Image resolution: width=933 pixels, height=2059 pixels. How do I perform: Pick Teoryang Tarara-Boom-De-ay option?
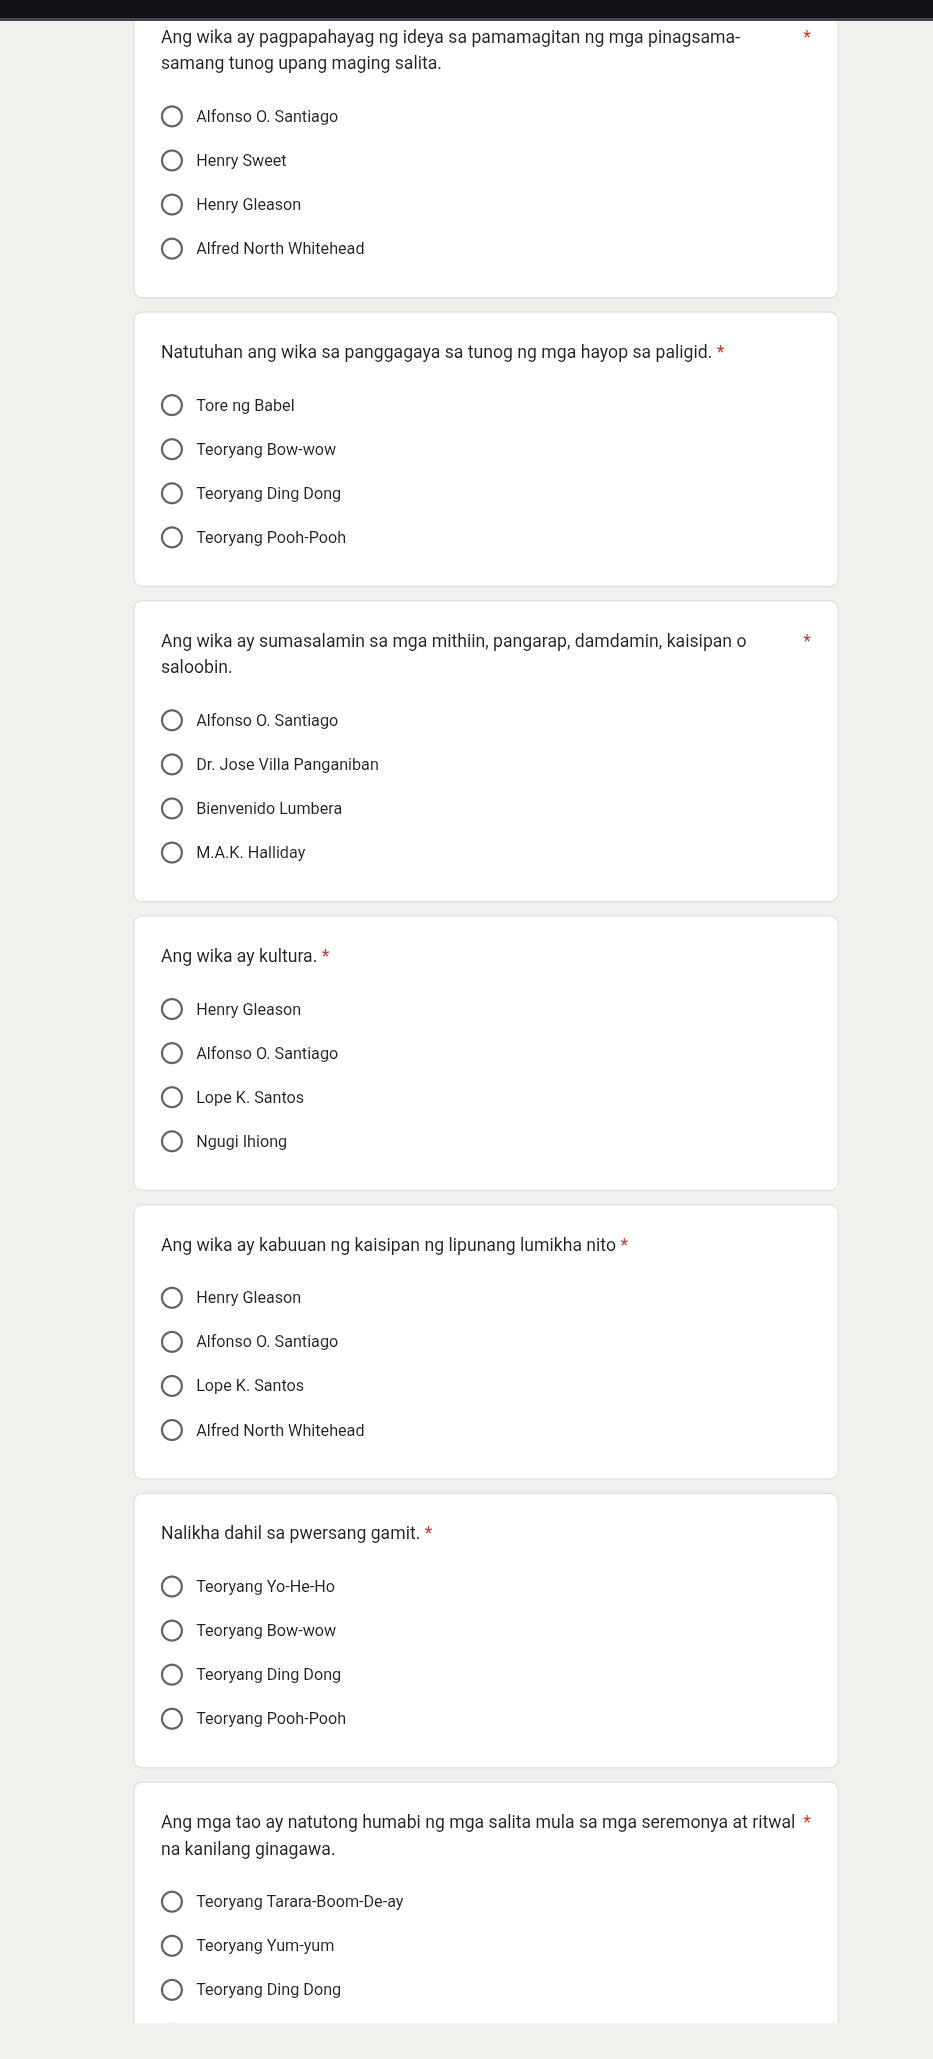[172, 1902]
